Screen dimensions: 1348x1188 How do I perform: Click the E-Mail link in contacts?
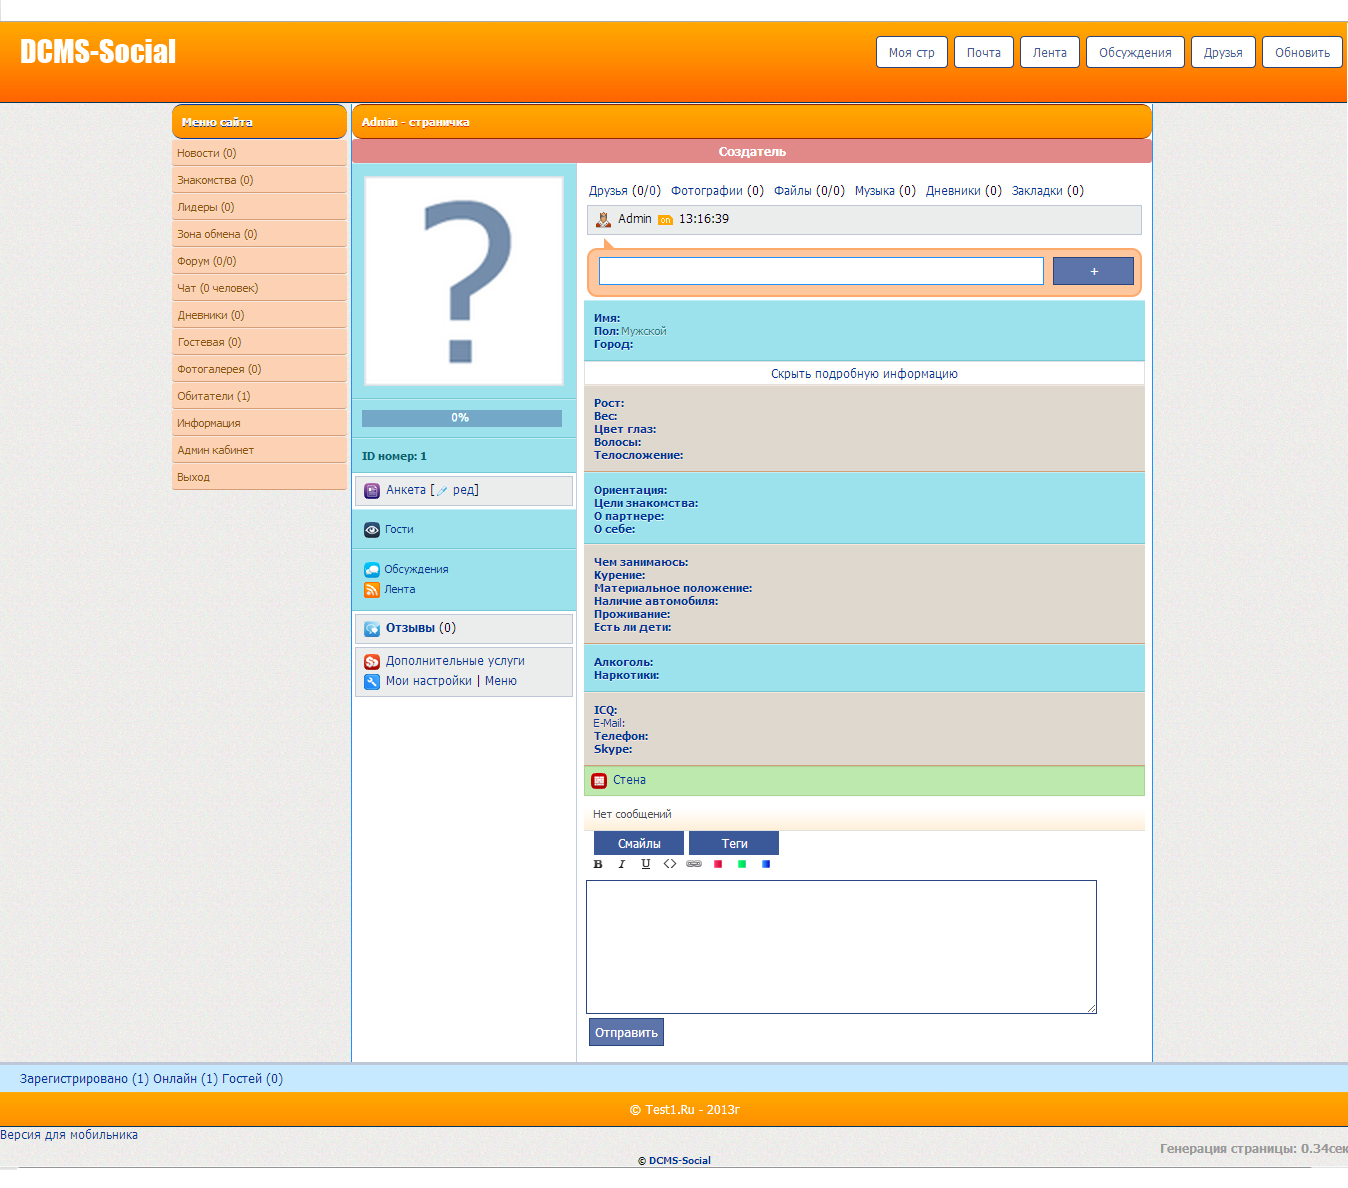pos(609,723)
